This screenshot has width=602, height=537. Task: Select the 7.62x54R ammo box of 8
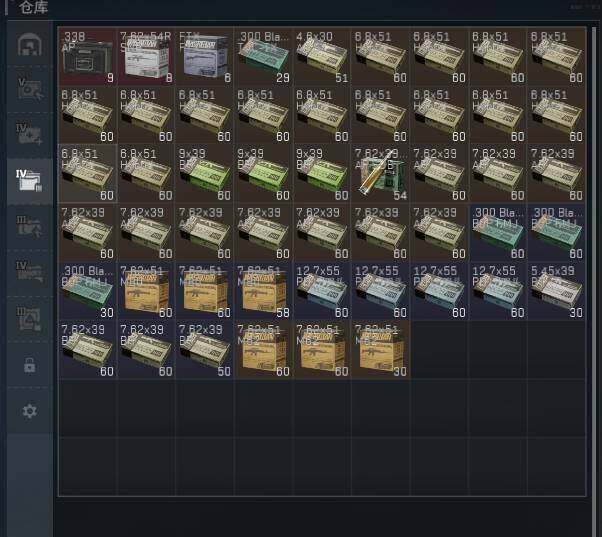146,56
